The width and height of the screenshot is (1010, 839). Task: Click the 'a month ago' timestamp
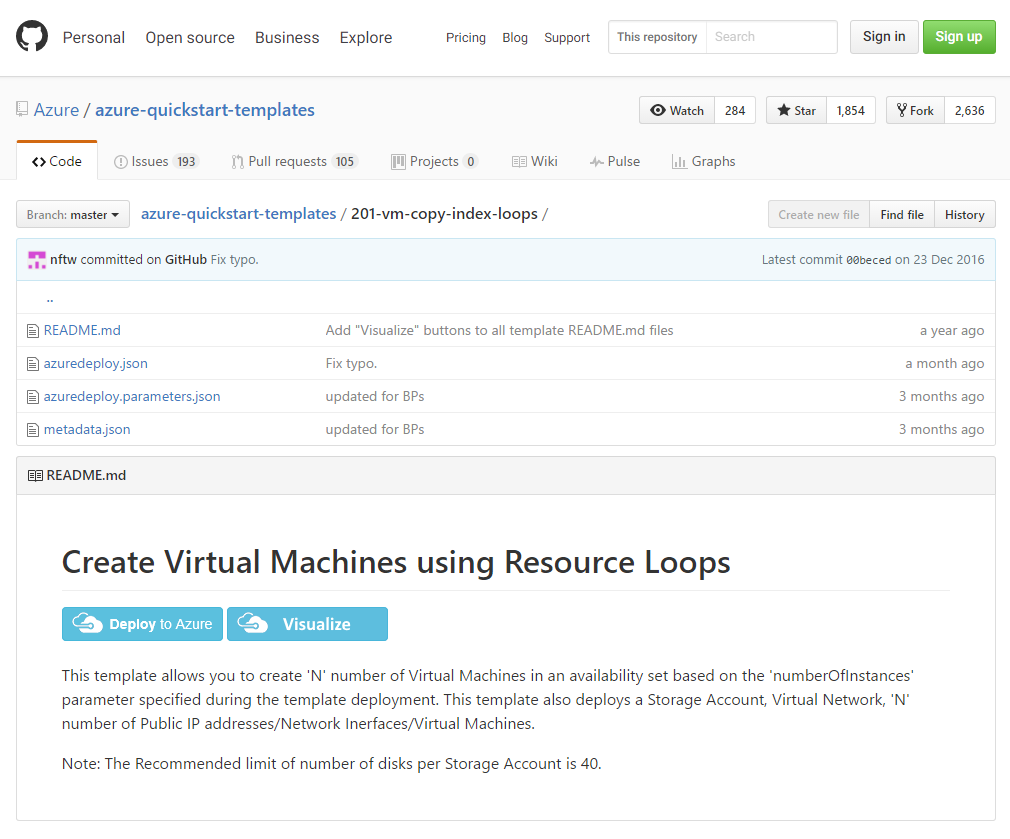click(x=944, y=364)
